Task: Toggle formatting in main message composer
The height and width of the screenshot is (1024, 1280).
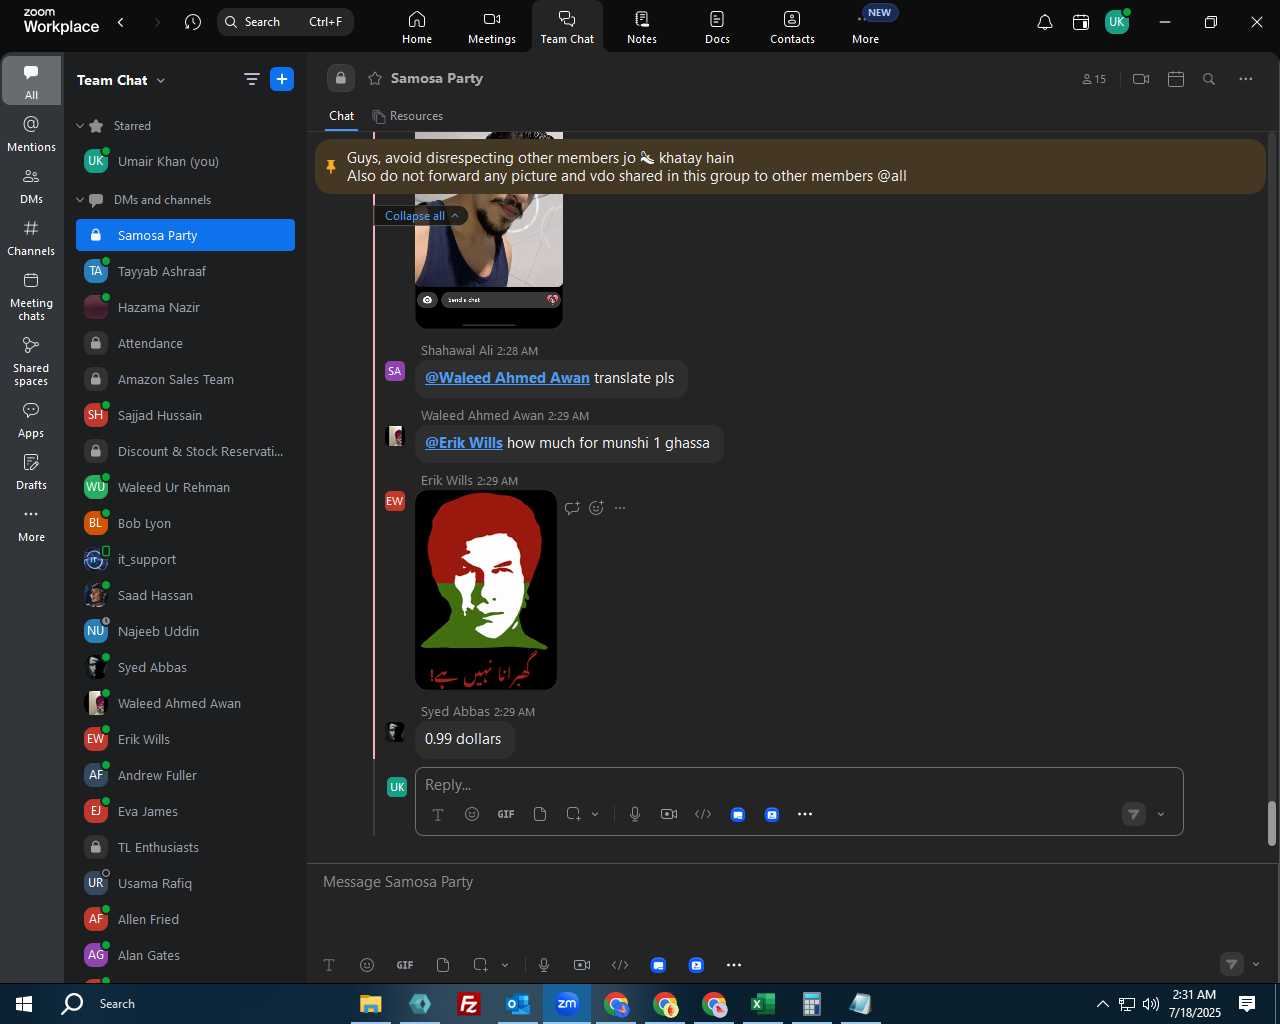Action: click(x=329, y=965)
